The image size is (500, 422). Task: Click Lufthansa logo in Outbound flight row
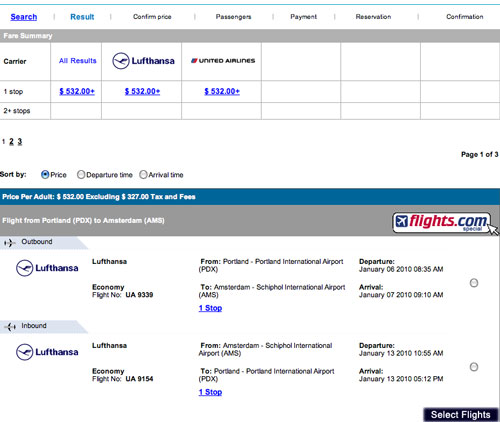tap(47, 268)
